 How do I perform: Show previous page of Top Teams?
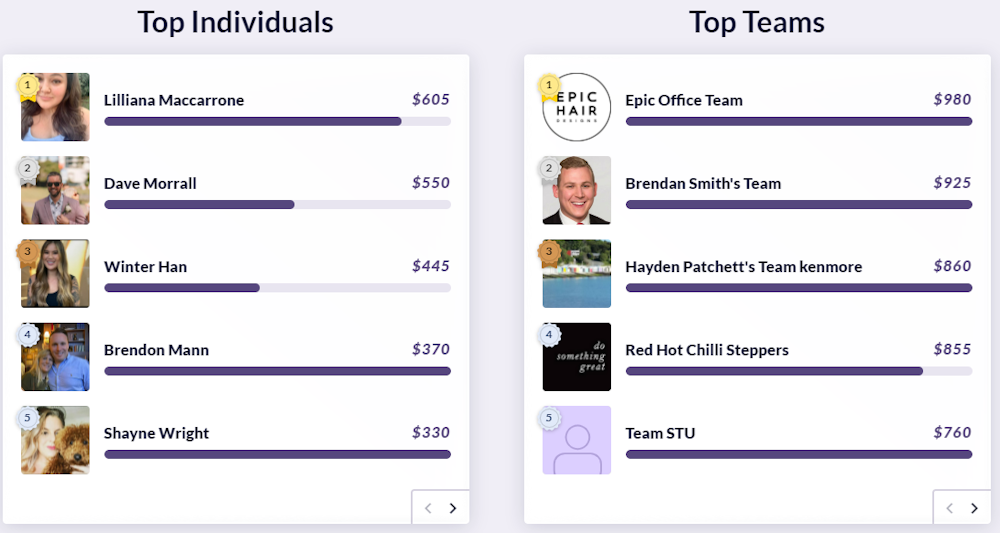pos(950,508)
